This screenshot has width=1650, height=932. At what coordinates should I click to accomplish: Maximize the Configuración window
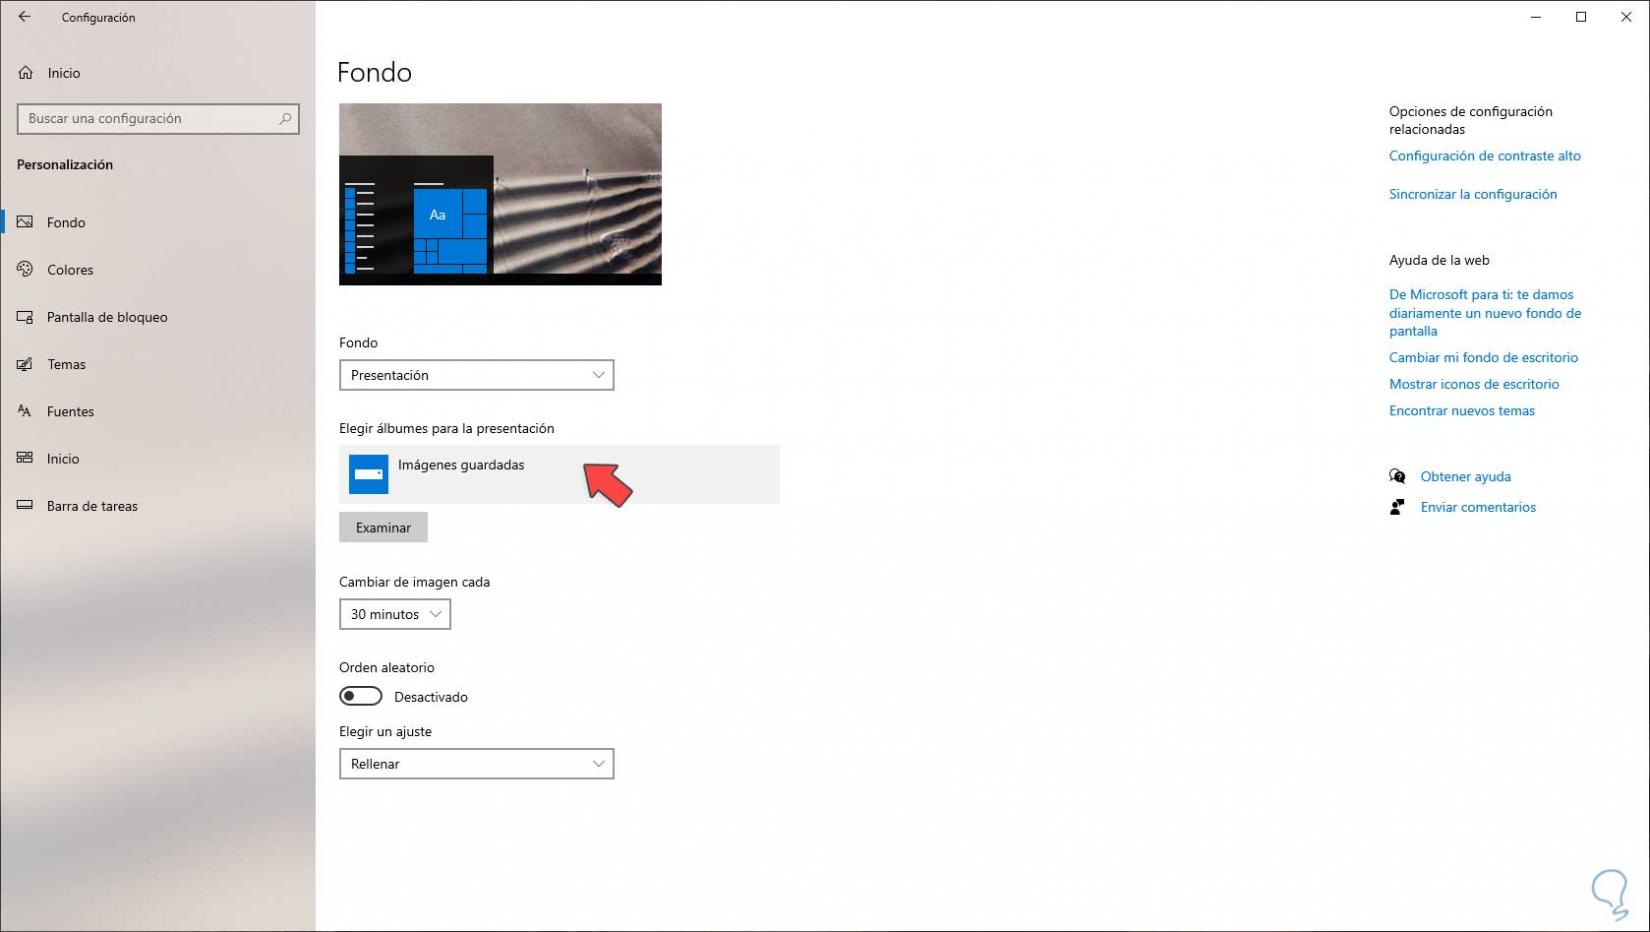(x=1581, y=17)
